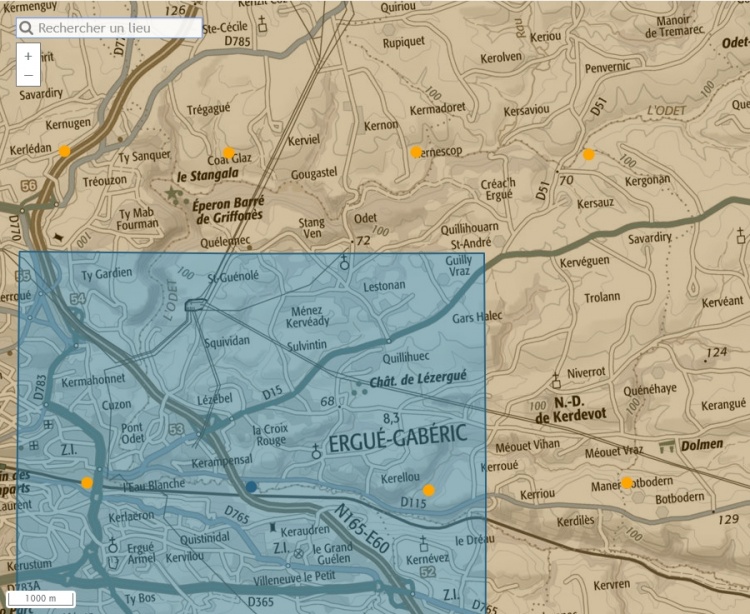Click the orange marker at Botbodern
This screenshot has width=750, height=614.
click(627, 483)
